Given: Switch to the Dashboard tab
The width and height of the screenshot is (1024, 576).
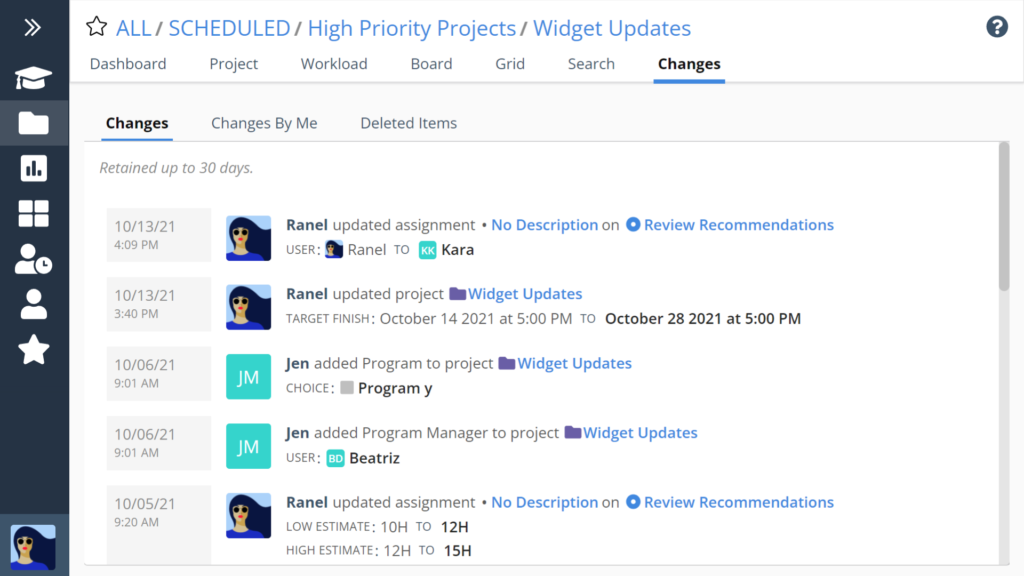Looking at the screenshot, I should click(x=128, y=64).
